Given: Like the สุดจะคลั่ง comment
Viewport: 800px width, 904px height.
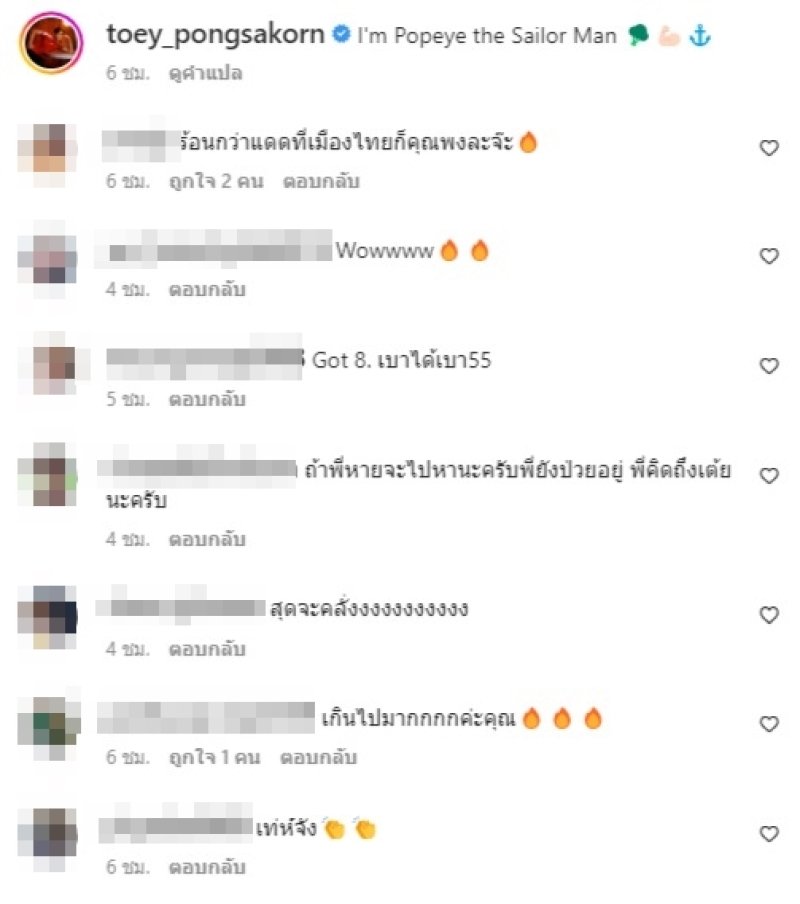Looking at the screenshot, I should [769, 615].
